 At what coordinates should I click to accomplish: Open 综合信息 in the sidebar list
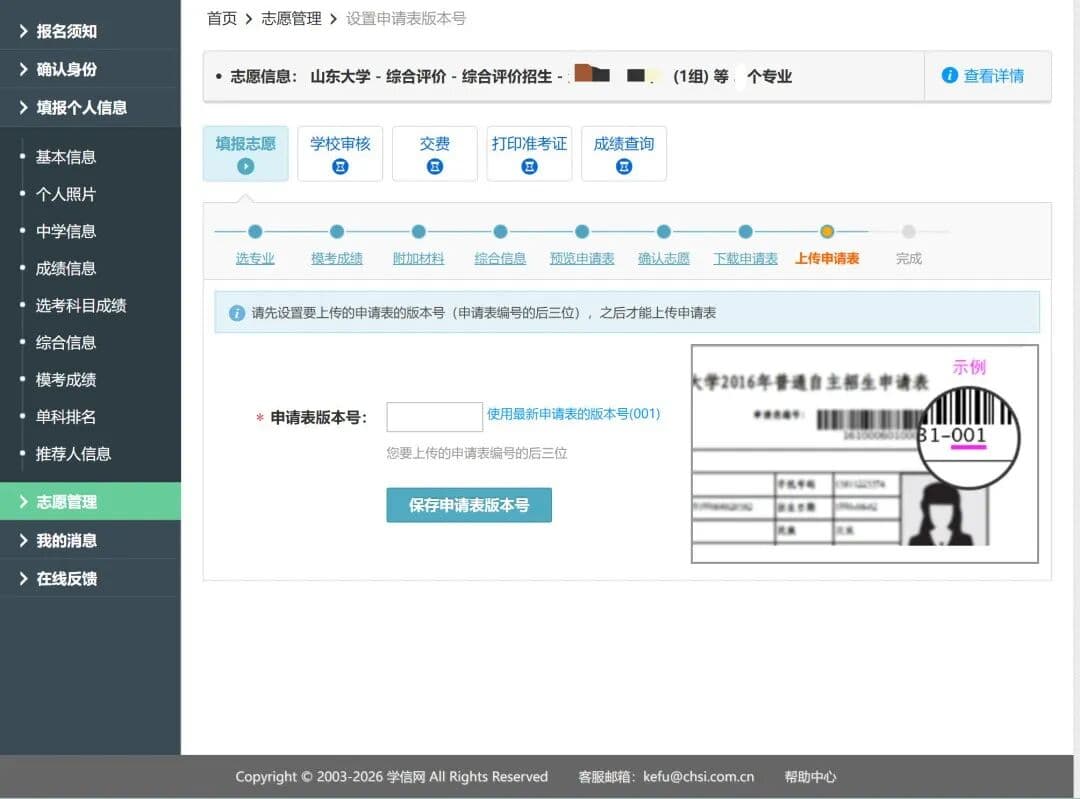[x=66, y=343]
